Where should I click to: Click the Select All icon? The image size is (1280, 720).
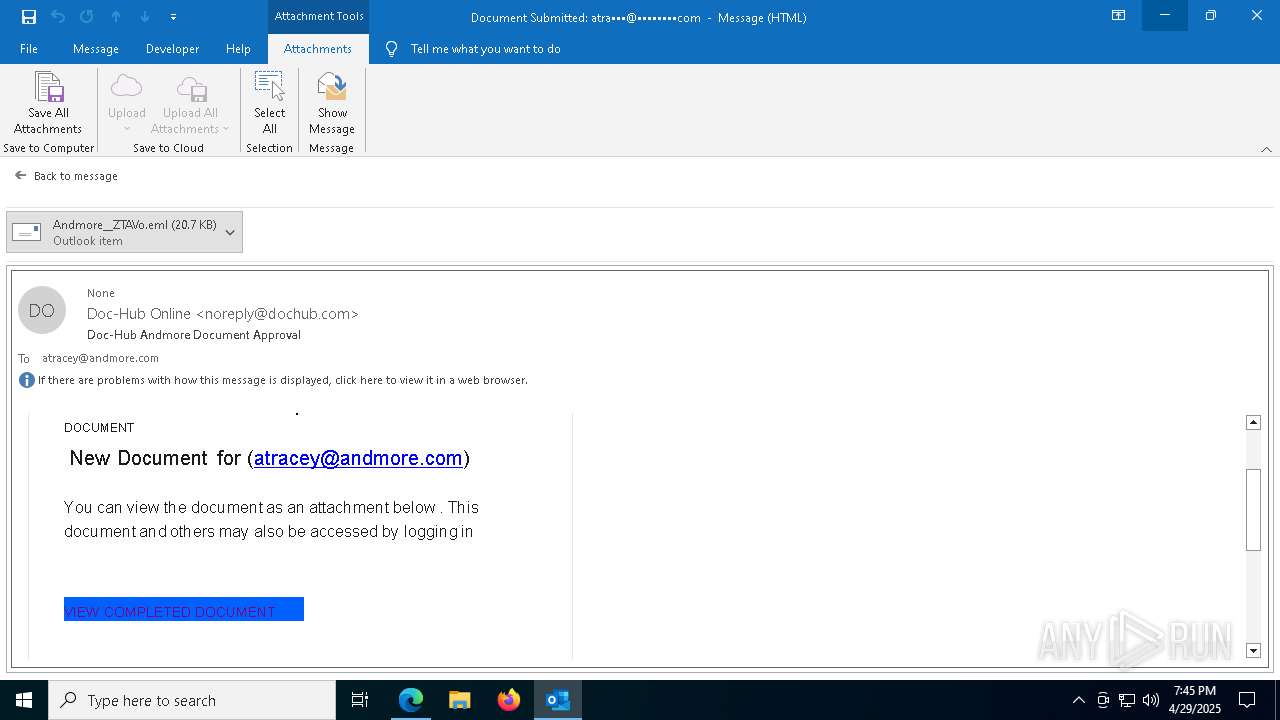pos(269,86)
